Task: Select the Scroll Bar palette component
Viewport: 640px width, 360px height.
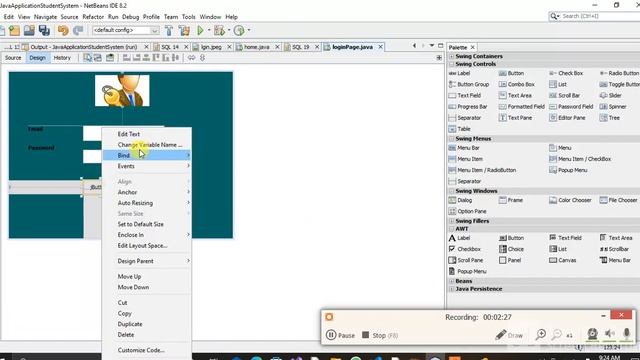Action: 565,96
